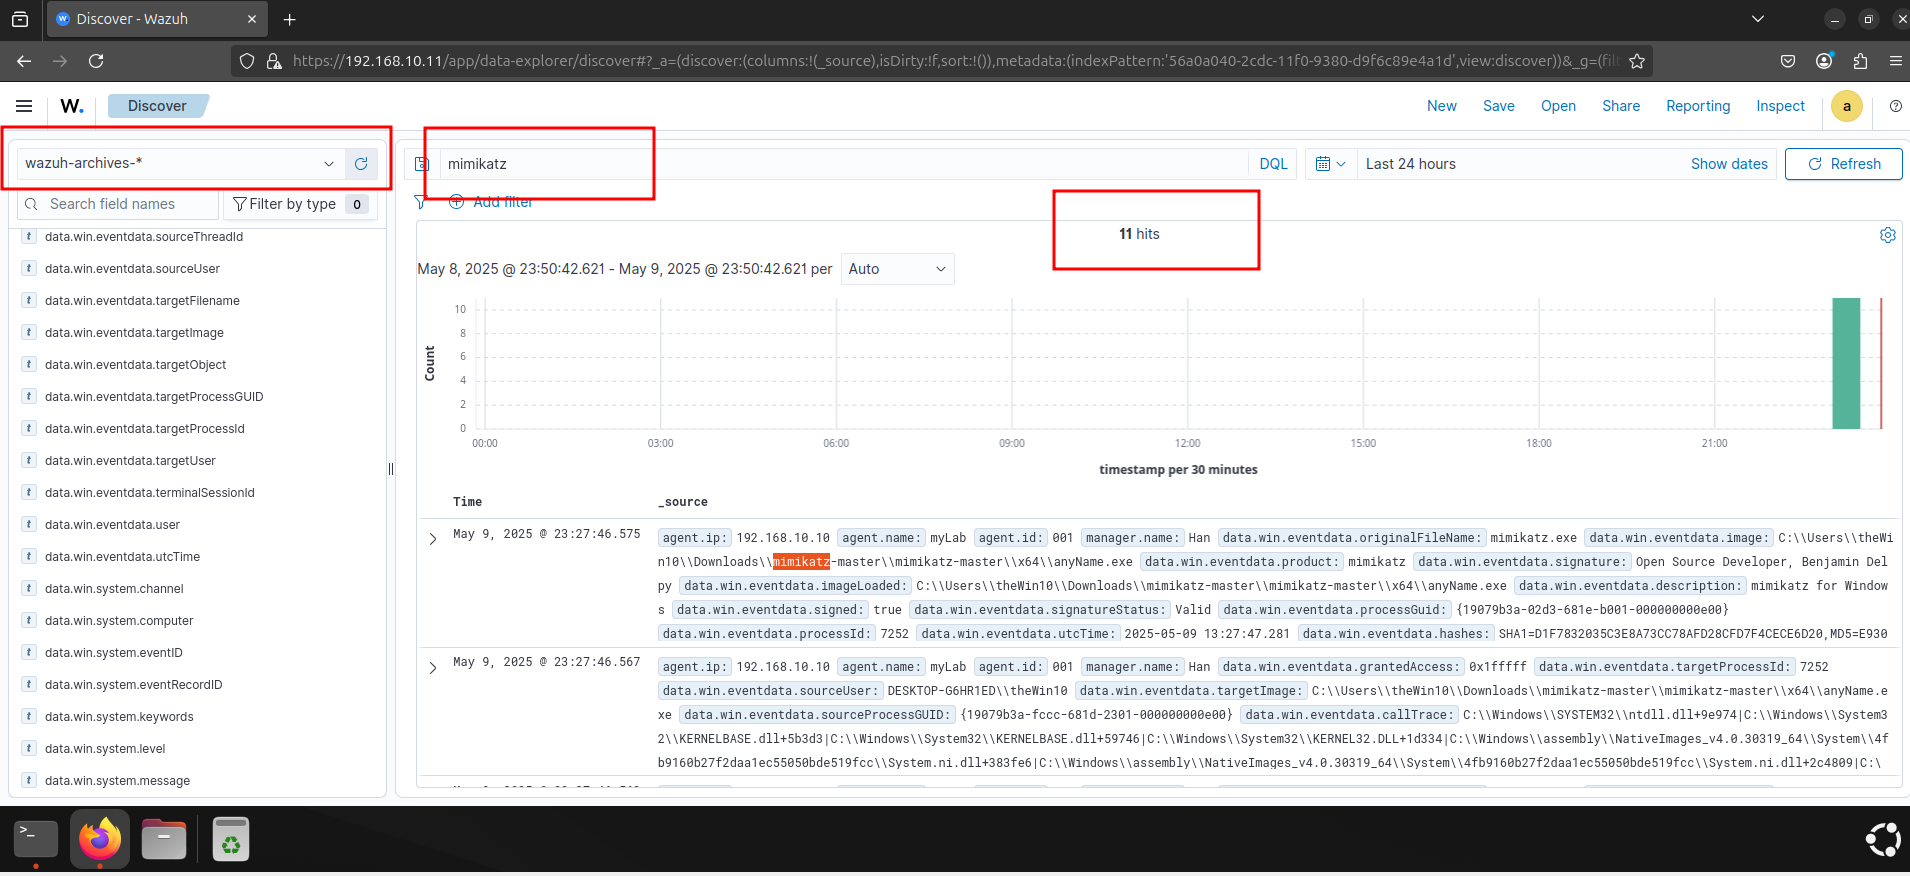The height and width of the screenshot is (876, 1910).
Task: Toggle the DQL query language switch
Action: (x=1273, y=164)
